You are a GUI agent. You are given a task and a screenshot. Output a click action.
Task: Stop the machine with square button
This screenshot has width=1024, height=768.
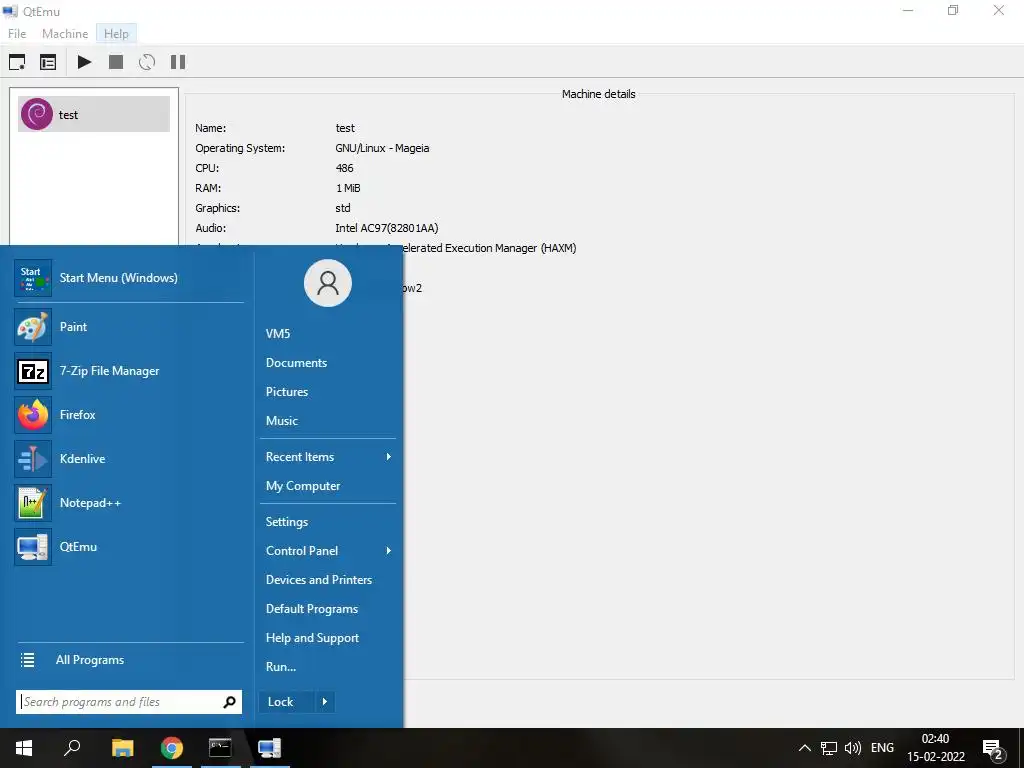[116, 62]
